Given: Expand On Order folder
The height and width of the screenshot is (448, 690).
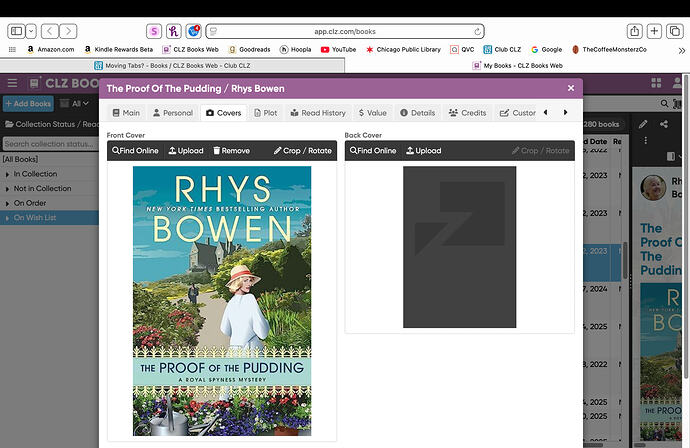Looking at the screenshot, I should [x=7, y=204].
